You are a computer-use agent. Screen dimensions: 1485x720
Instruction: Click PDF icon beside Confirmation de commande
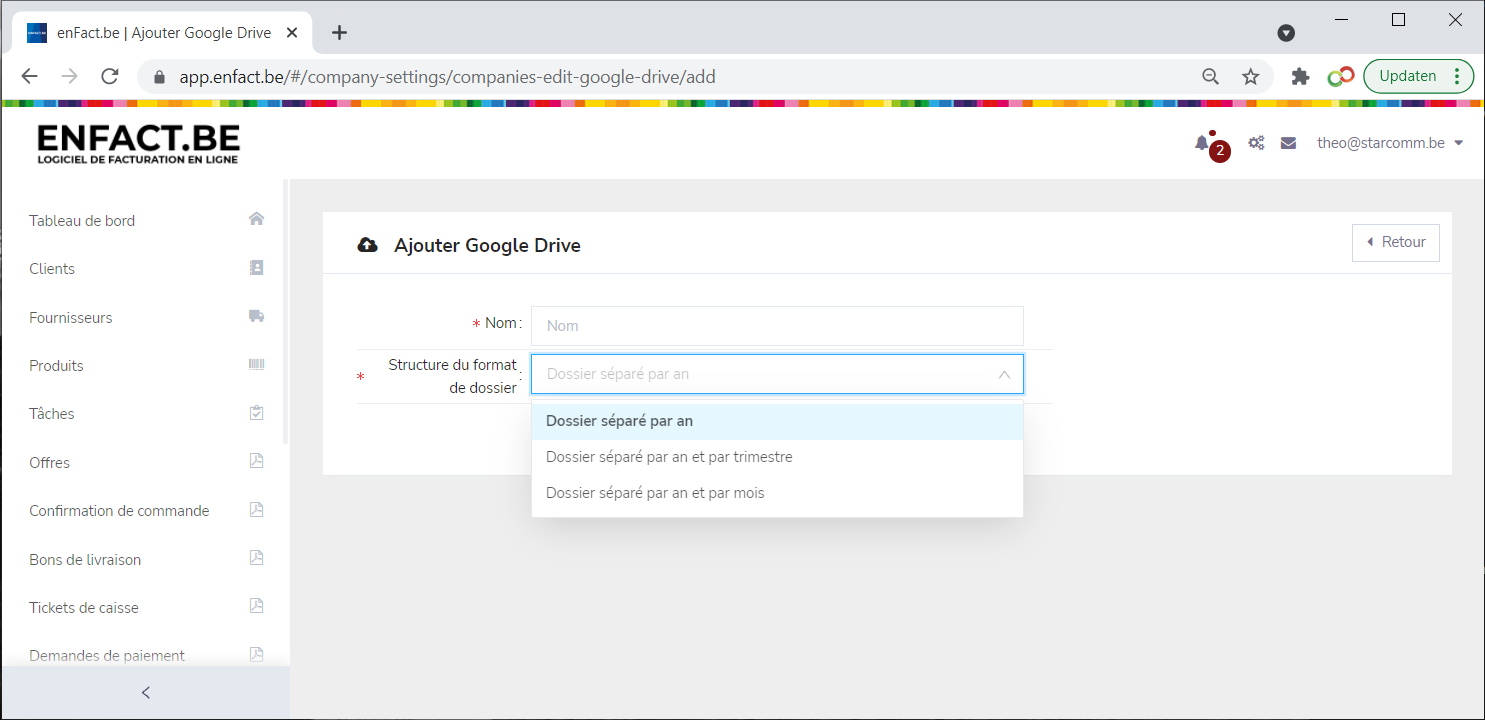click(x=256, y=509)
